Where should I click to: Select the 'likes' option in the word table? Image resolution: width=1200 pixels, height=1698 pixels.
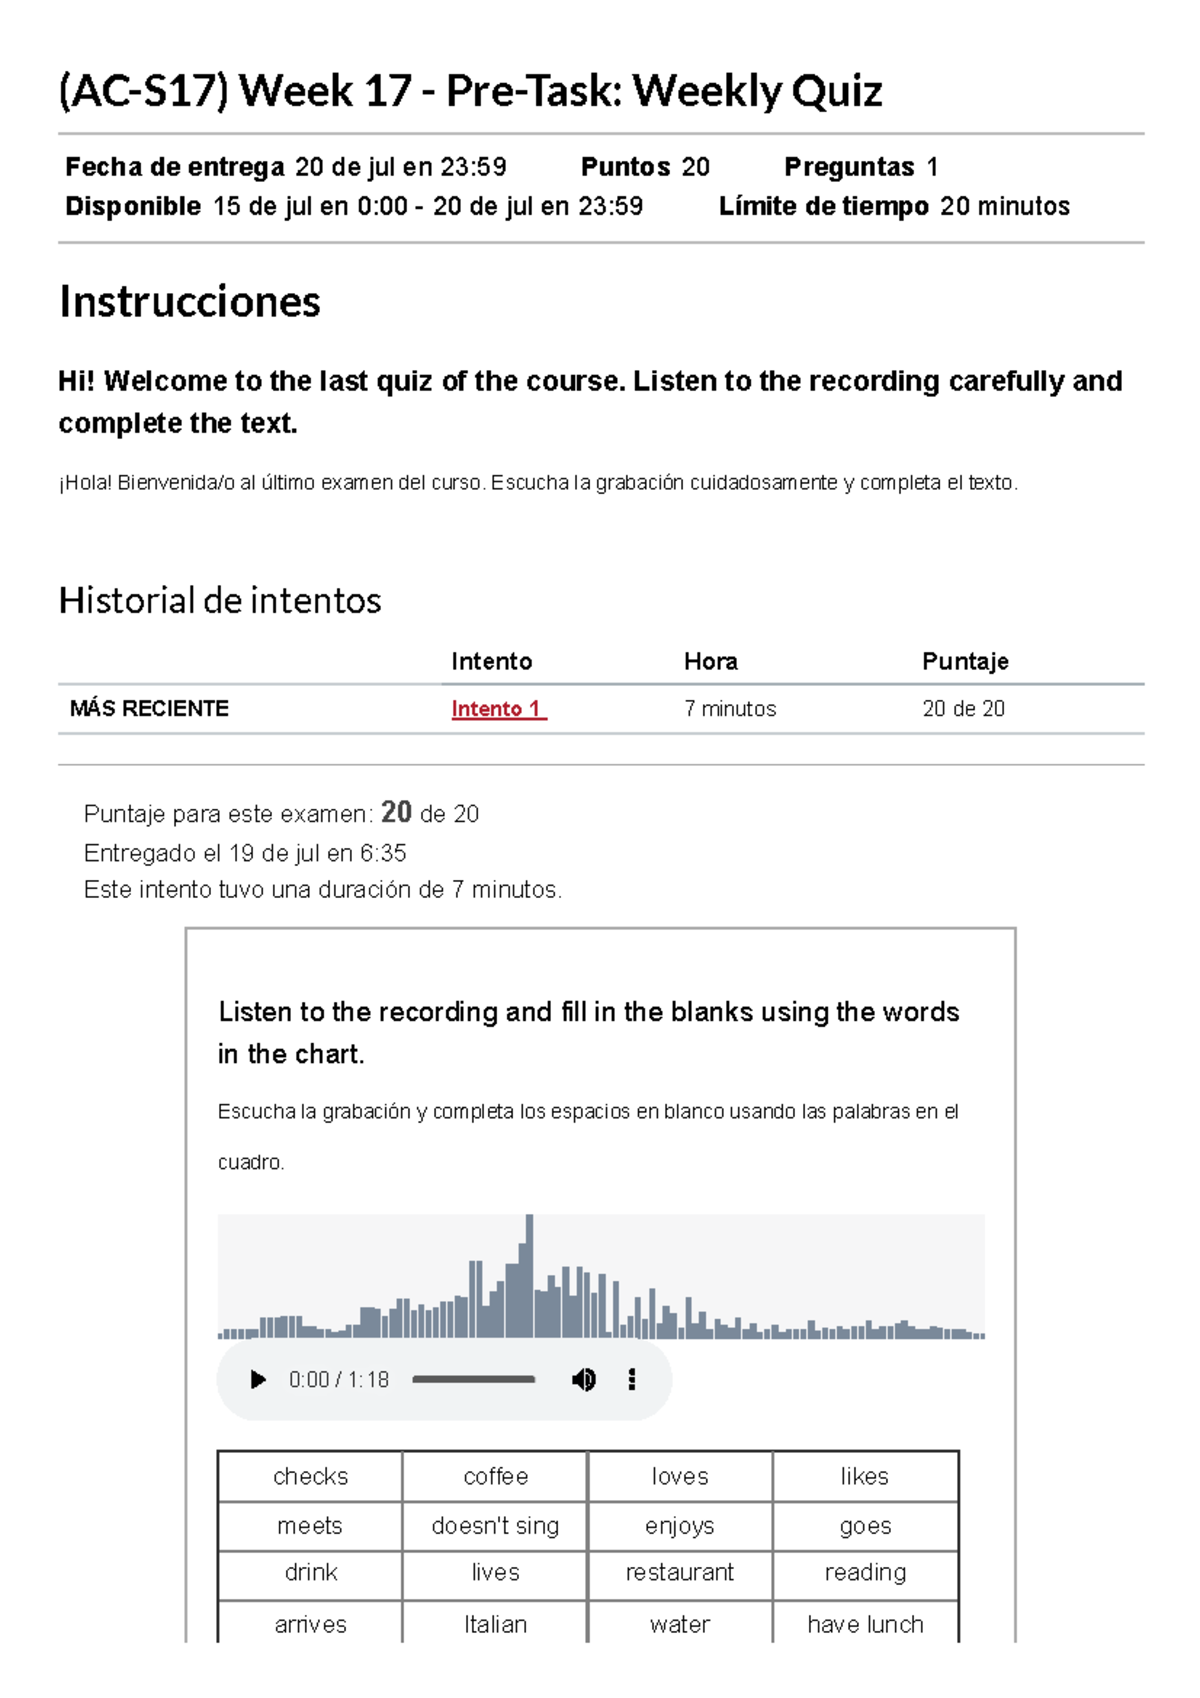(865, 1475)
